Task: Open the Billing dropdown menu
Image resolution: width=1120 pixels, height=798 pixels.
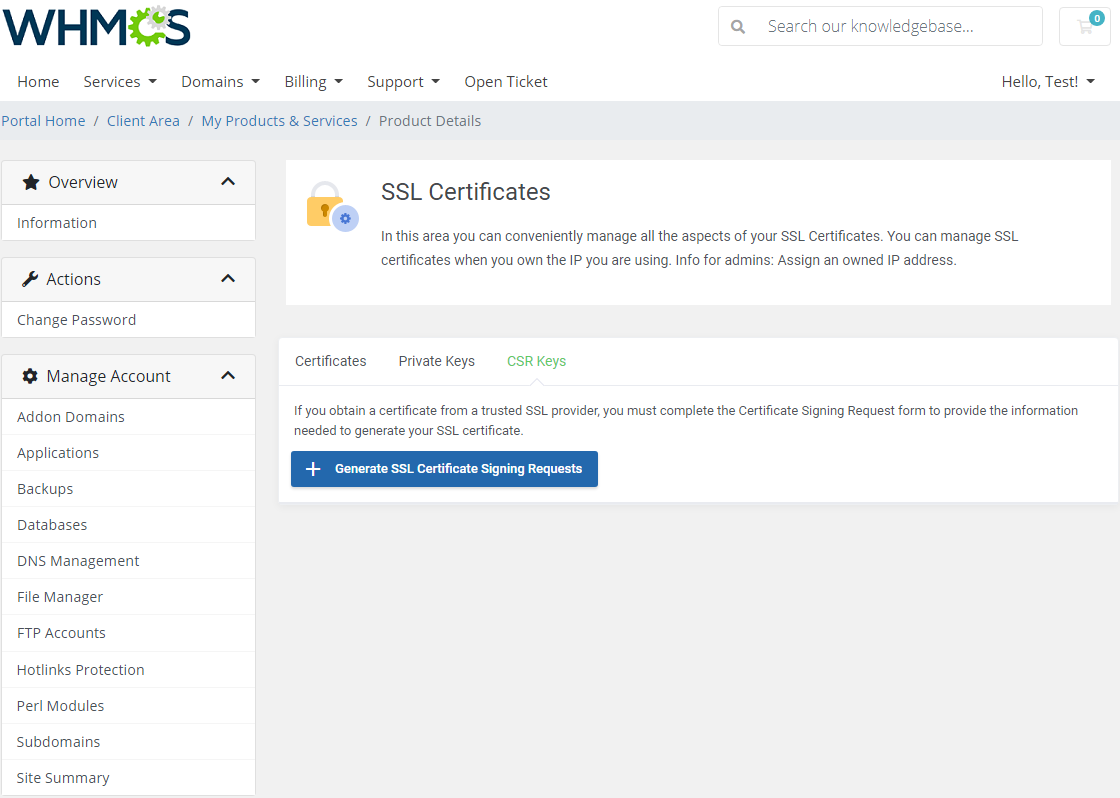Action: pyautogui.click(x=314, y=81)
